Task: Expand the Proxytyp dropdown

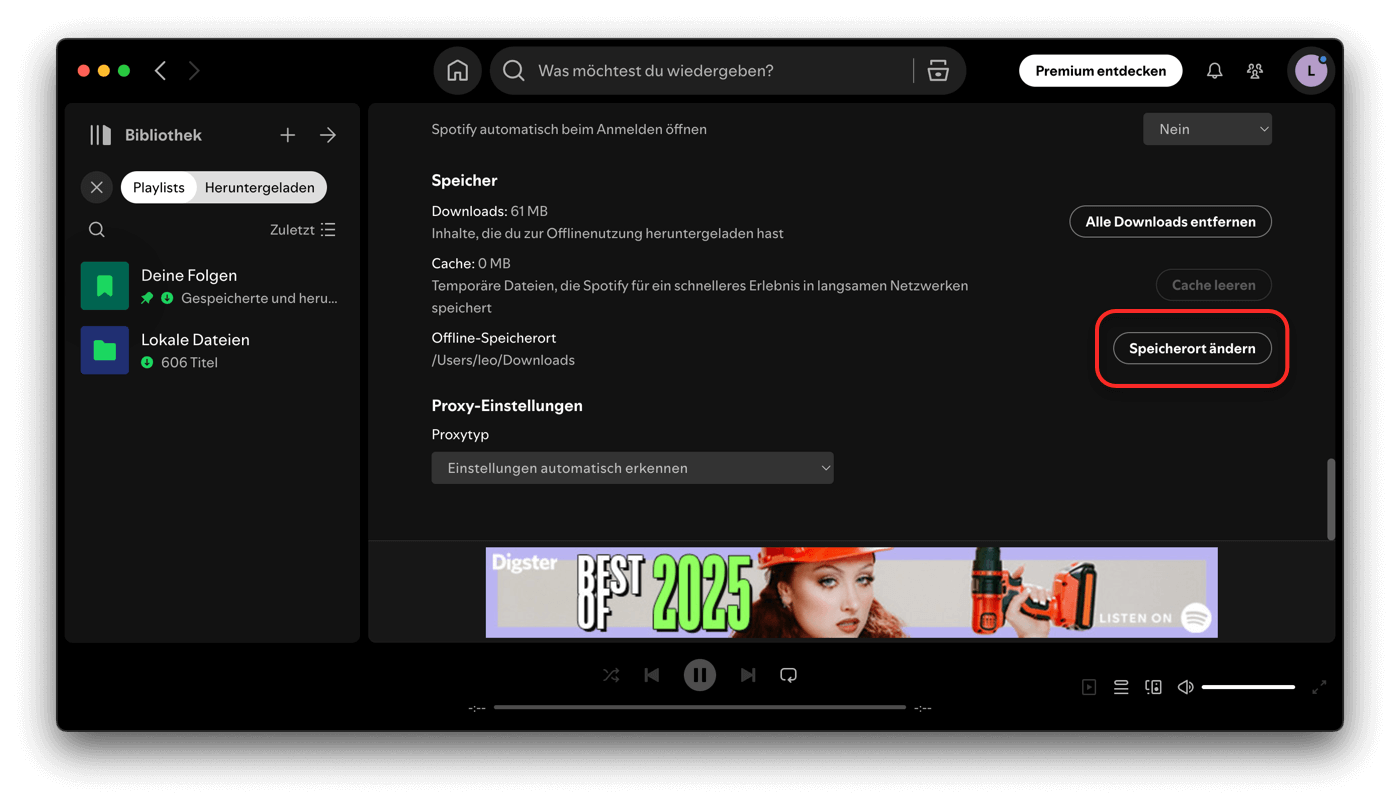Action: (x=632, y=468)
